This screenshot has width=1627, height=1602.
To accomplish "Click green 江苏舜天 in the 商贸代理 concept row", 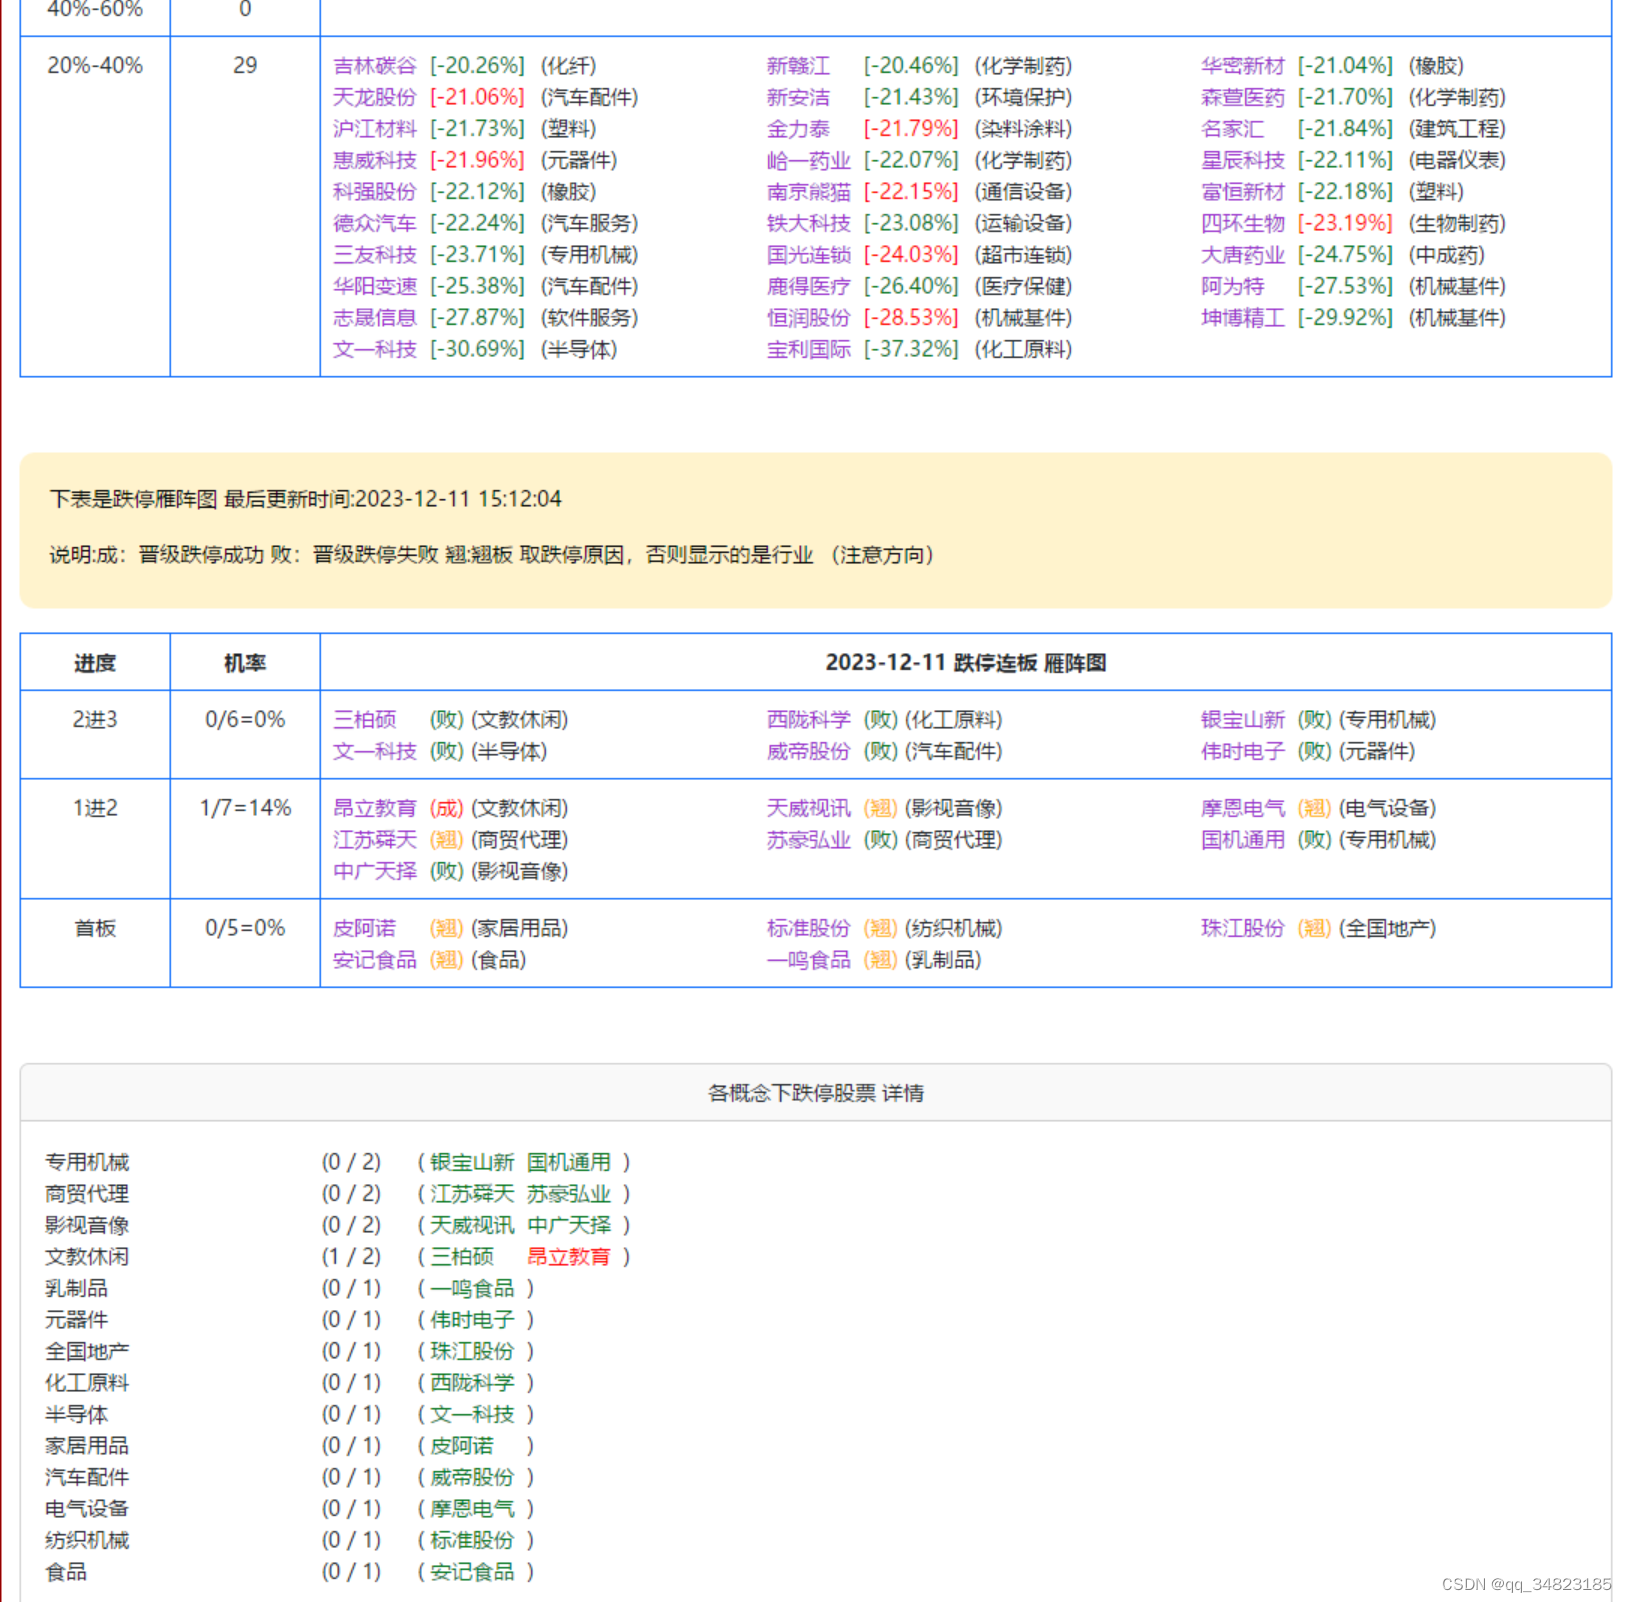I will (471, 1194).
